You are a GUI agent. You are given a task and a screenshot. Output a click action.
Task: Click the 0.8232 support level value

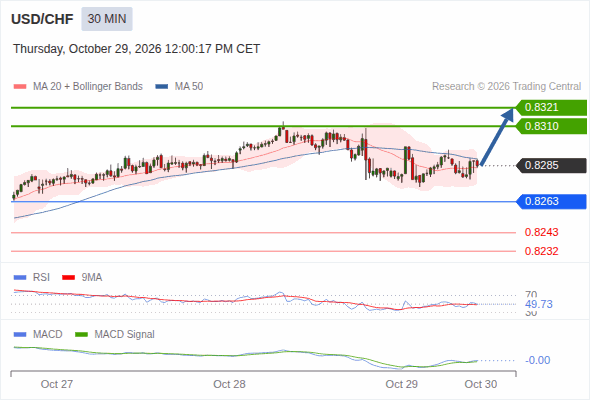click(x=541, y=251)
